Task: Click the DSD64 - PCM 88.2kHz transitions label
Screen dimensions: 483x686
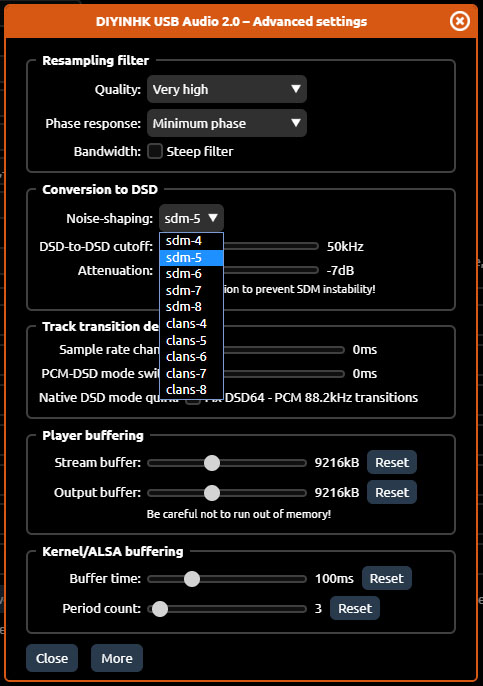Action: tap(321, 398)
